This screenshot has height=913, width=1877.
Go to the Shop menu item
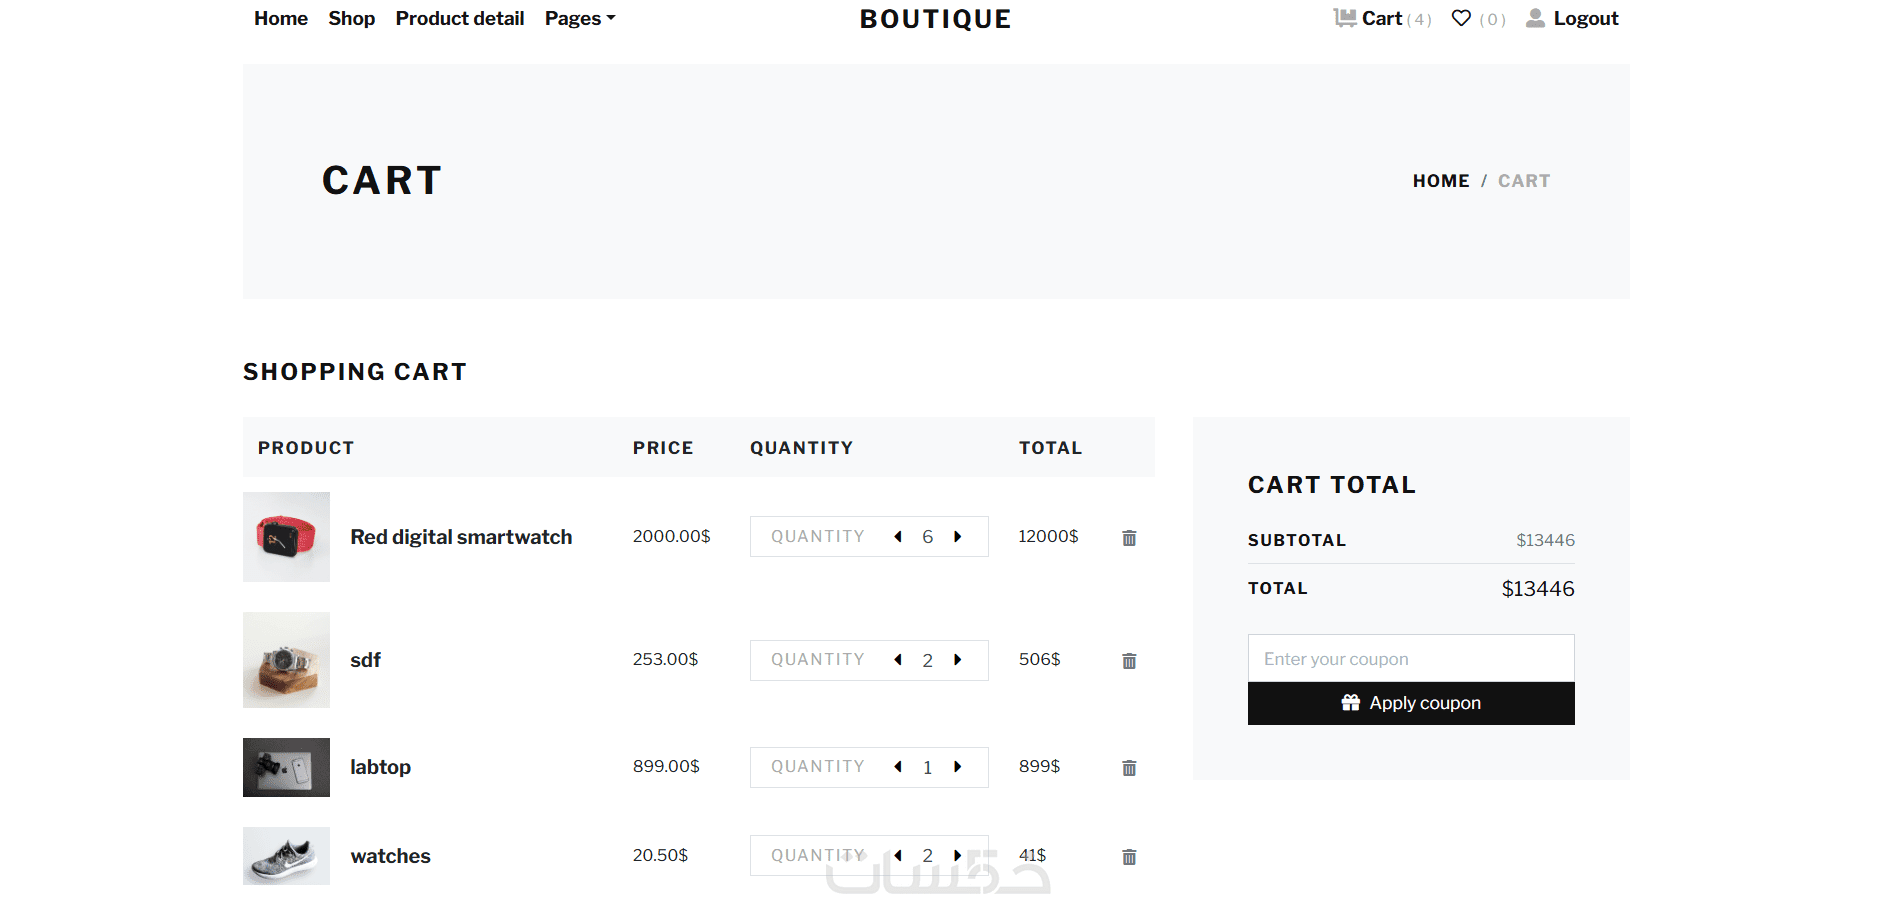pyautogui.click(x=351, y=18)
